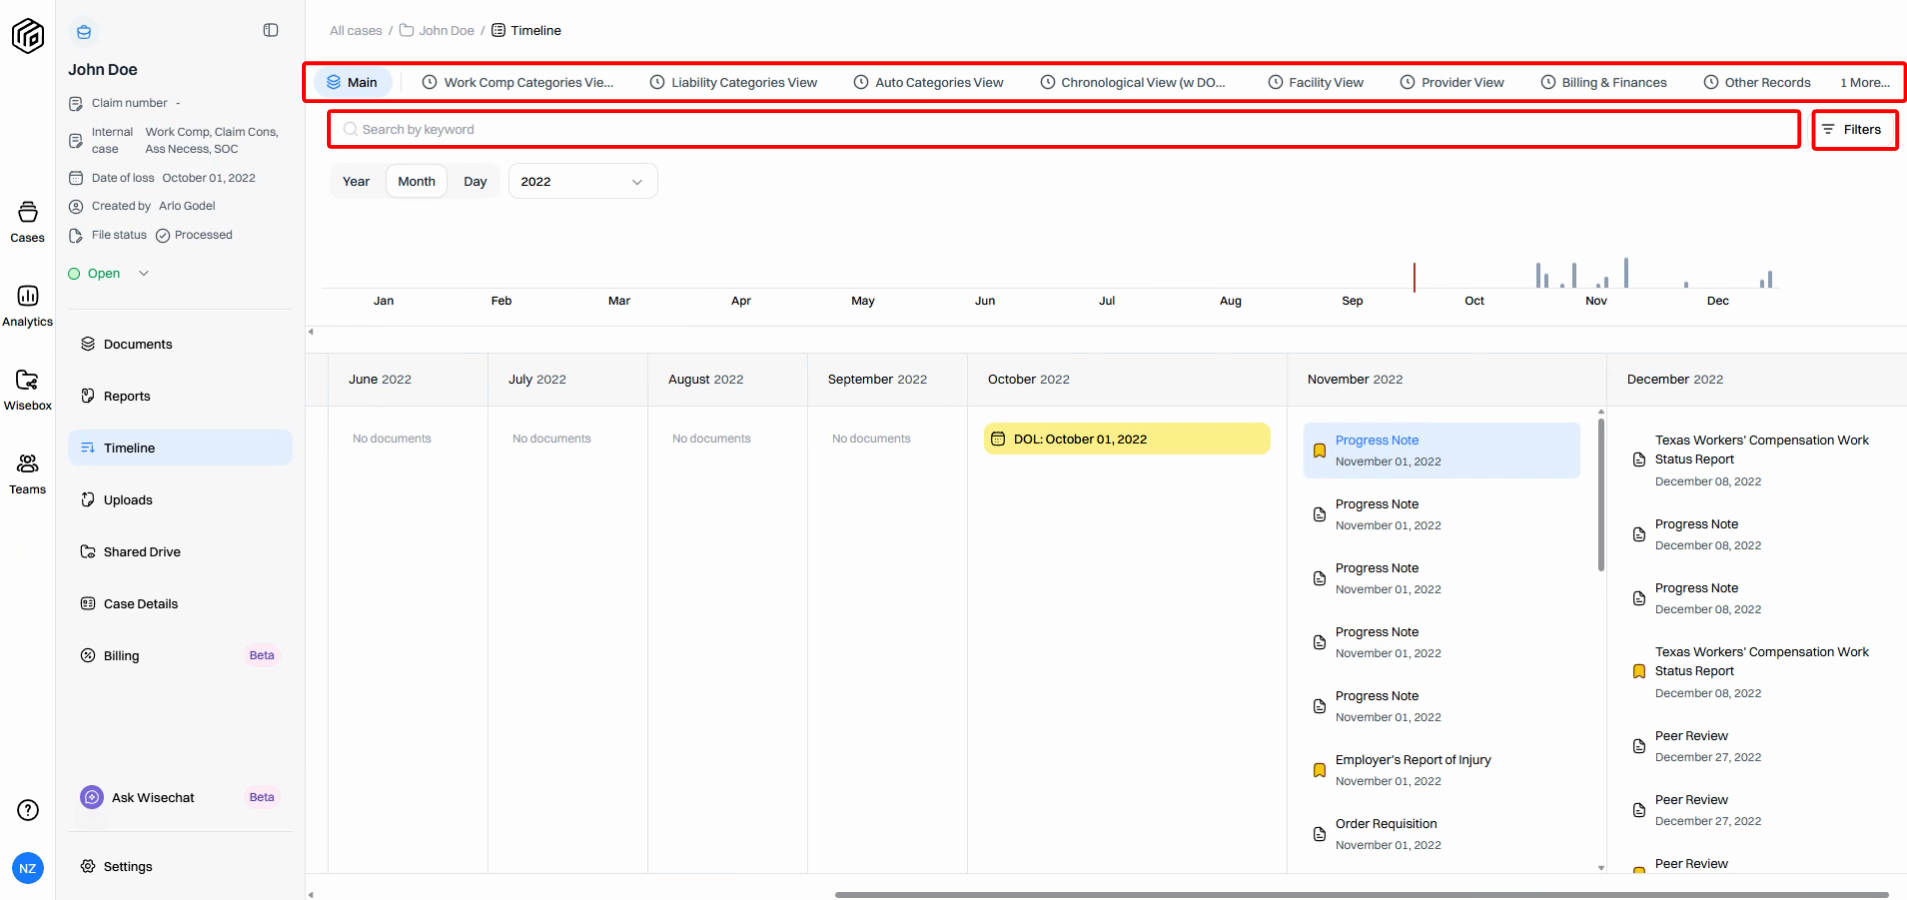Screen dimensions: 1907x900
Task: Open Shared Drive in the sidebar
Action: [x=180, y=552]
